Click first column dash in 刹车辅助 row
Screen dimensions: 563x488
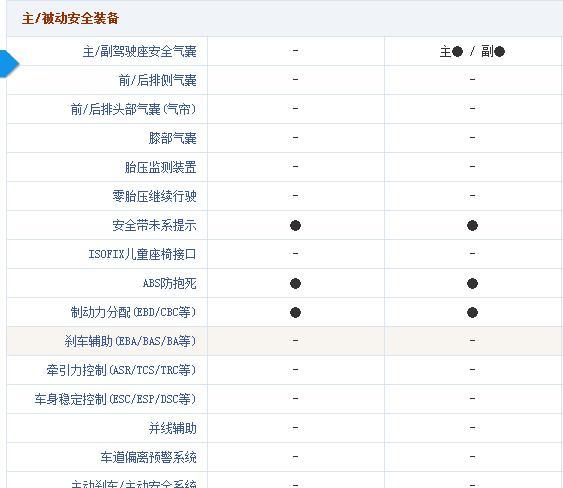point(295,340)
